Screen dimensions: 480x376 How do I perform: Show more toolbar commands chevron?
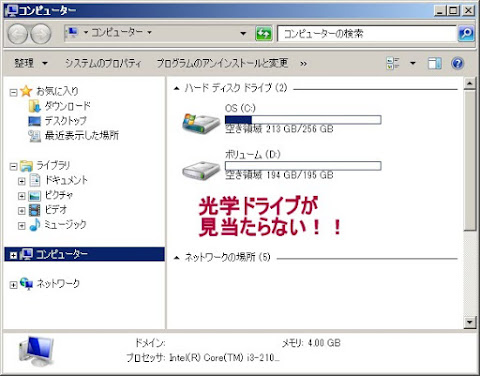click(303, 63)
